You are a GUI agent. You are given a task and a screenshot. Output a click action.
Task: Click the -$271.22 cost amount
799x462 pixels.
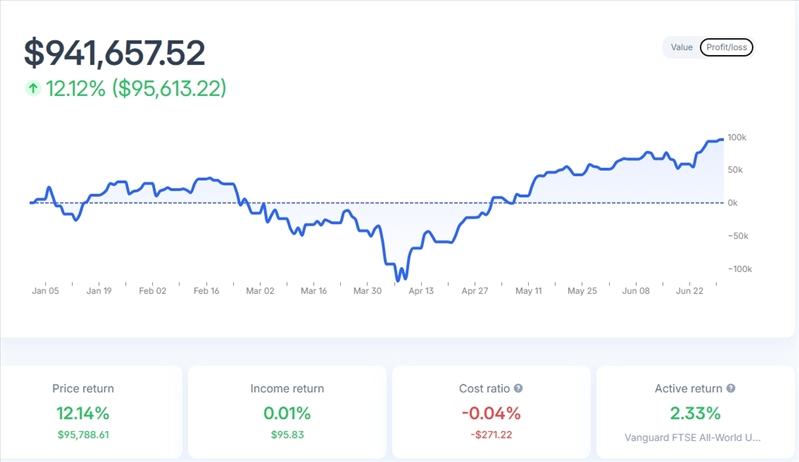[491, 436]
